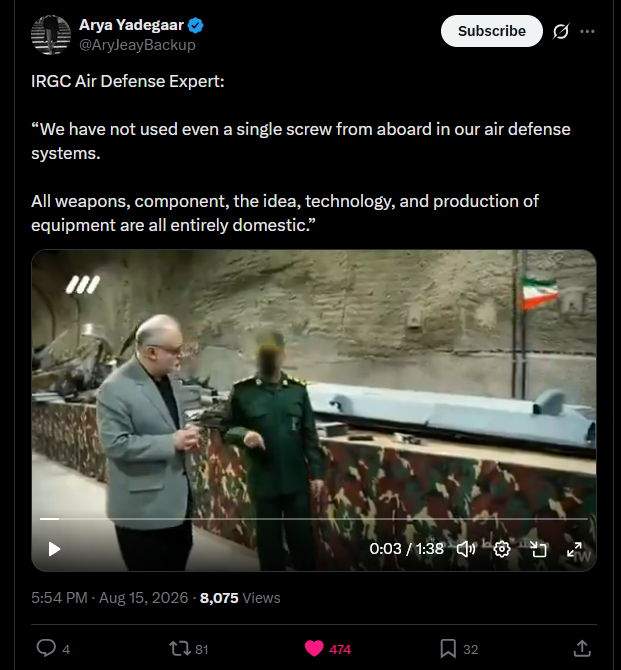Toggle the pink like heart

314,649
